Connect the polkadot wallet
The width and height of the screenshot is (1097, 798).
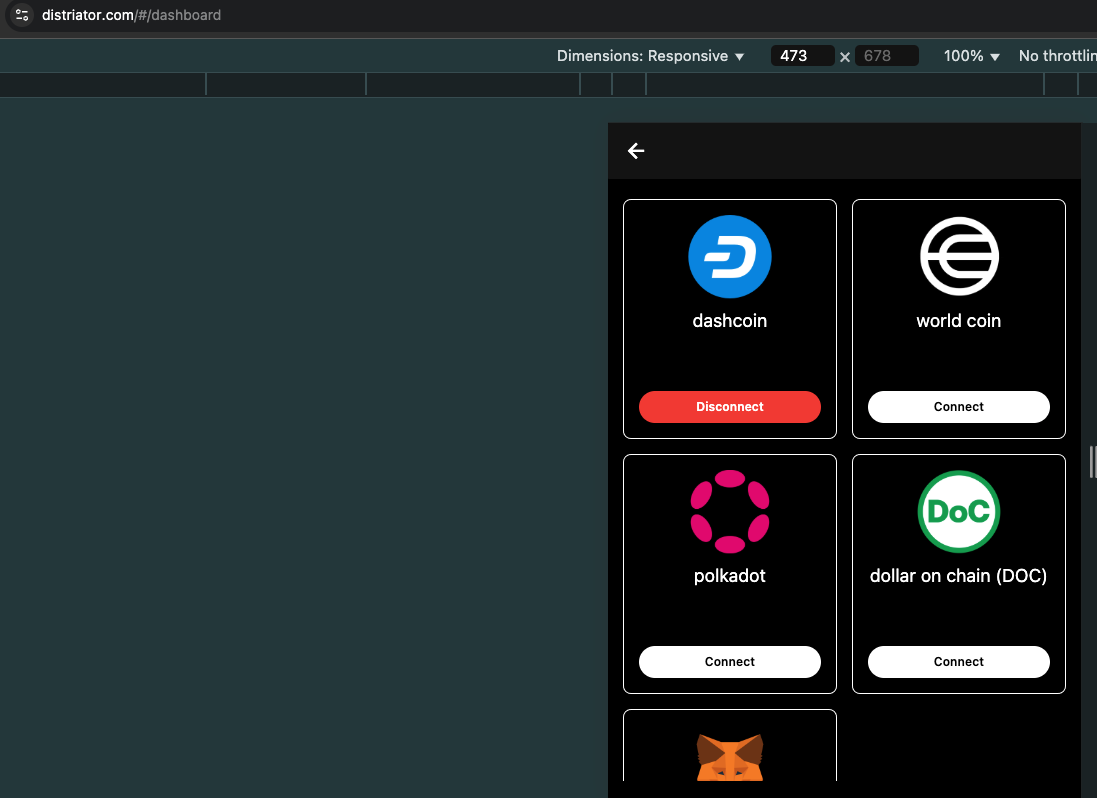[730, 662]
